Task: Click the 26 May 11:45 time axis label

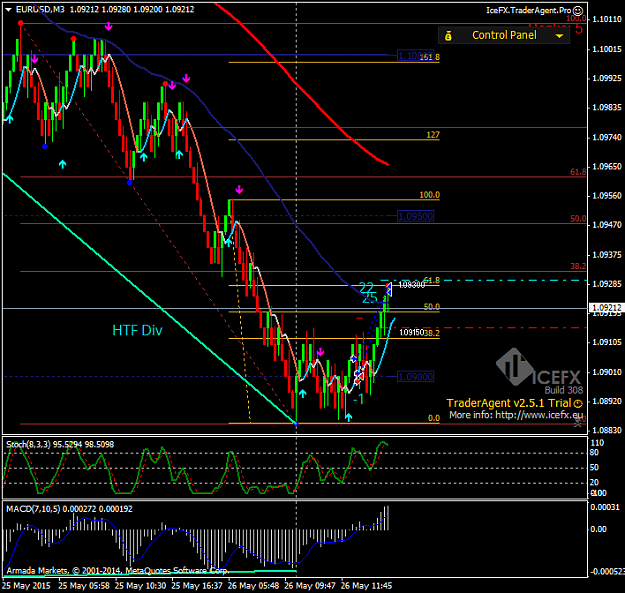Action: (366, 586)
